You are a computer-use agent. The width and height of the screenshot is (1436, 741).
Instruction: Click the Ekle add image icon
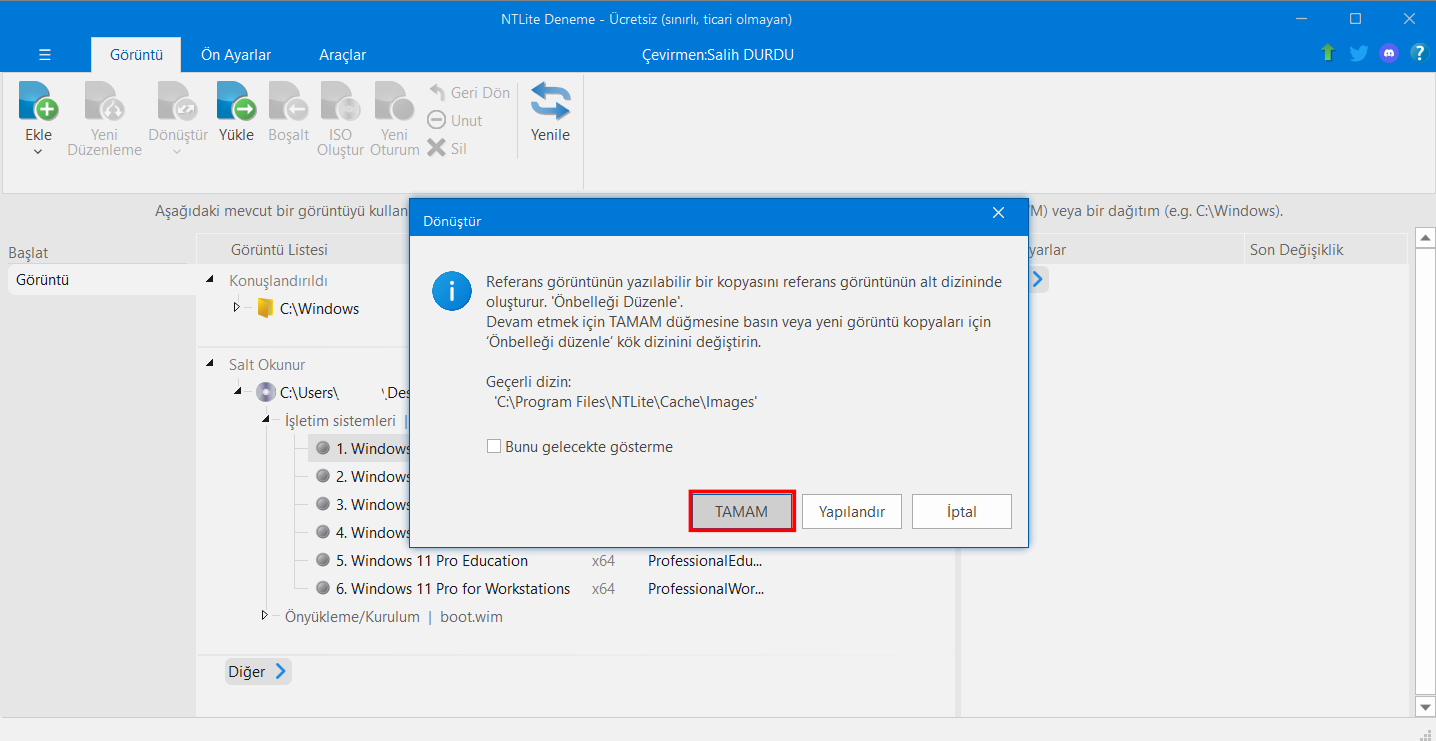[38, 102]
